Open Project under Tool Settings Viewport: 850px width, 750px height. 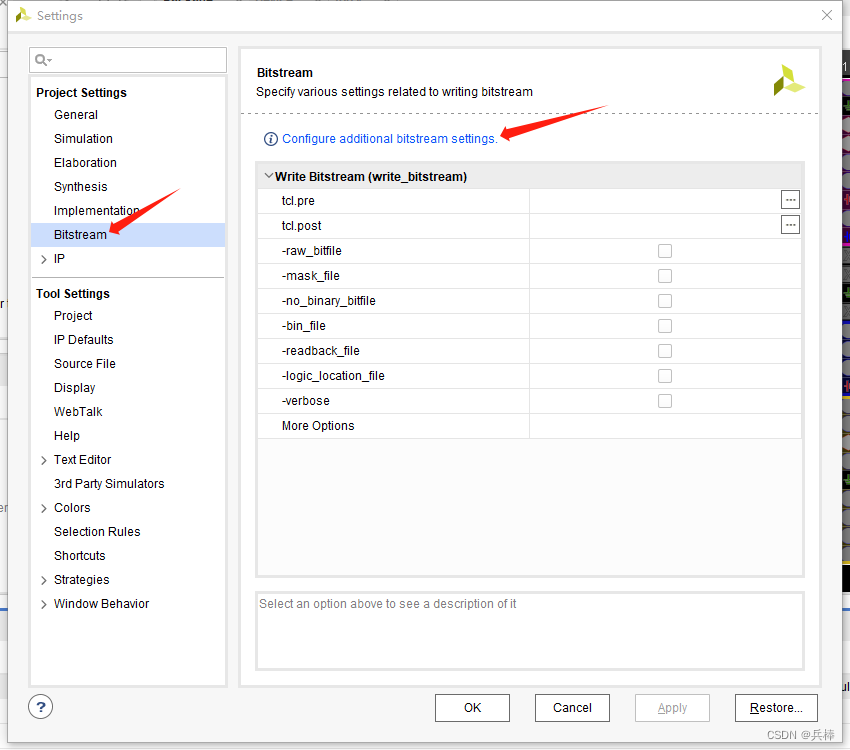click(73, 315)
